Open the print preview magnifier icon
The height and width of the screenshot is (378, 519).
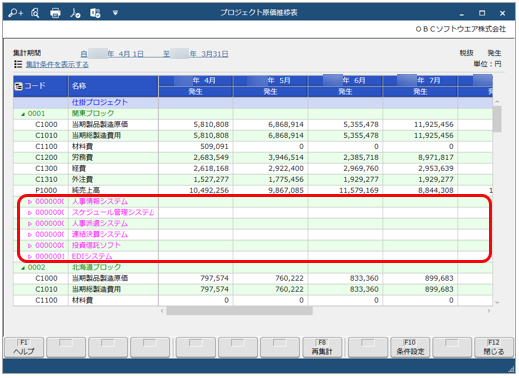click(35, 13)
